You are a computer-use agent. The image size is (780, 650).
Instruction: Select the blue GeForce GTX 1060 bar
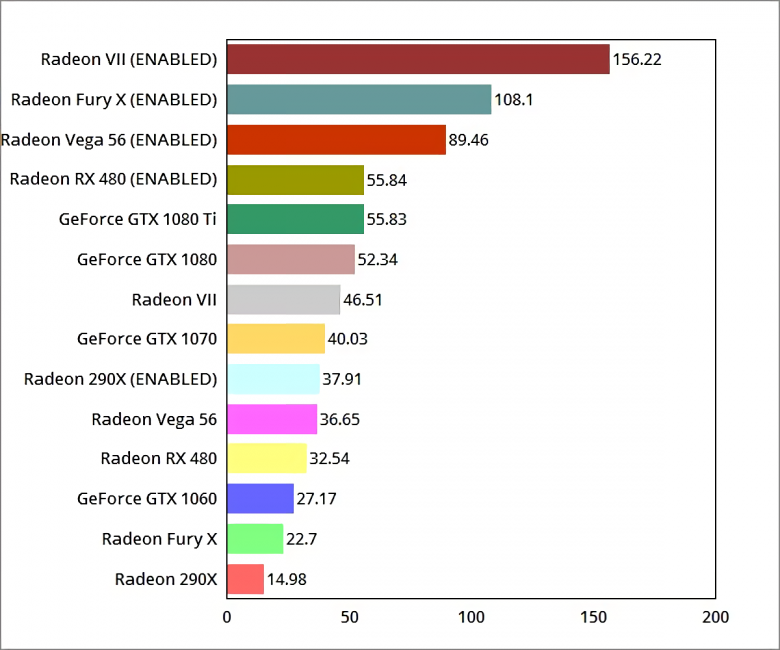pos(260,499)
